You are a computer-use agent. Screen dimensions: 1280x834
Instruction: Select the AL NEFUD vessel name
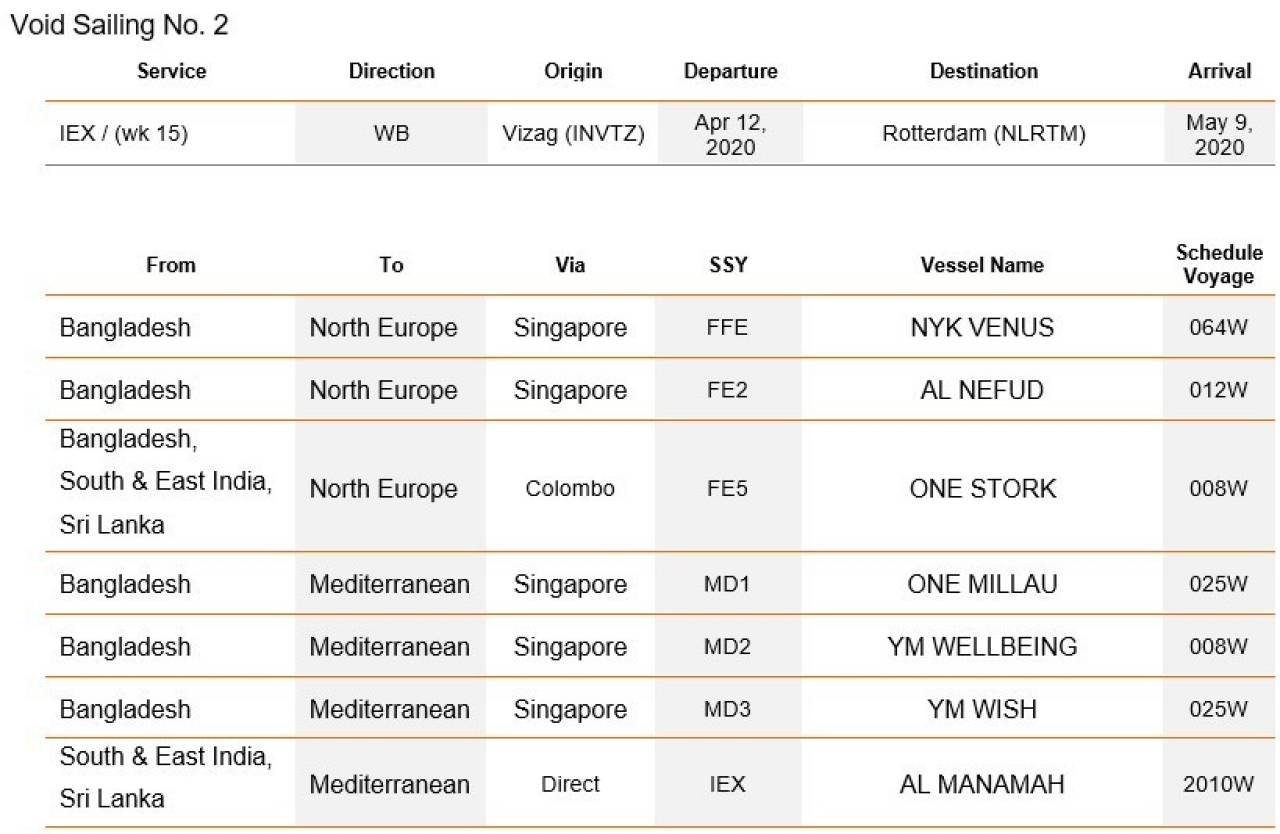click(x=982, y=390)
